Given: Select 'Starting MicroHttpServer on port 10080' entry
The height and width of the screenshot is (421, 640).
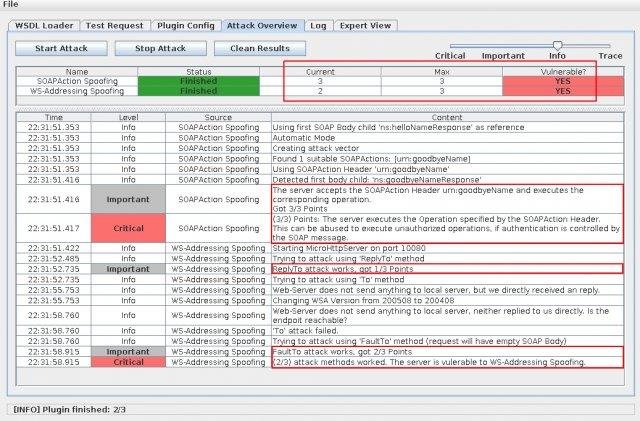Looking at the screenshot, I should pyautogui.click(x=447, y=248).
